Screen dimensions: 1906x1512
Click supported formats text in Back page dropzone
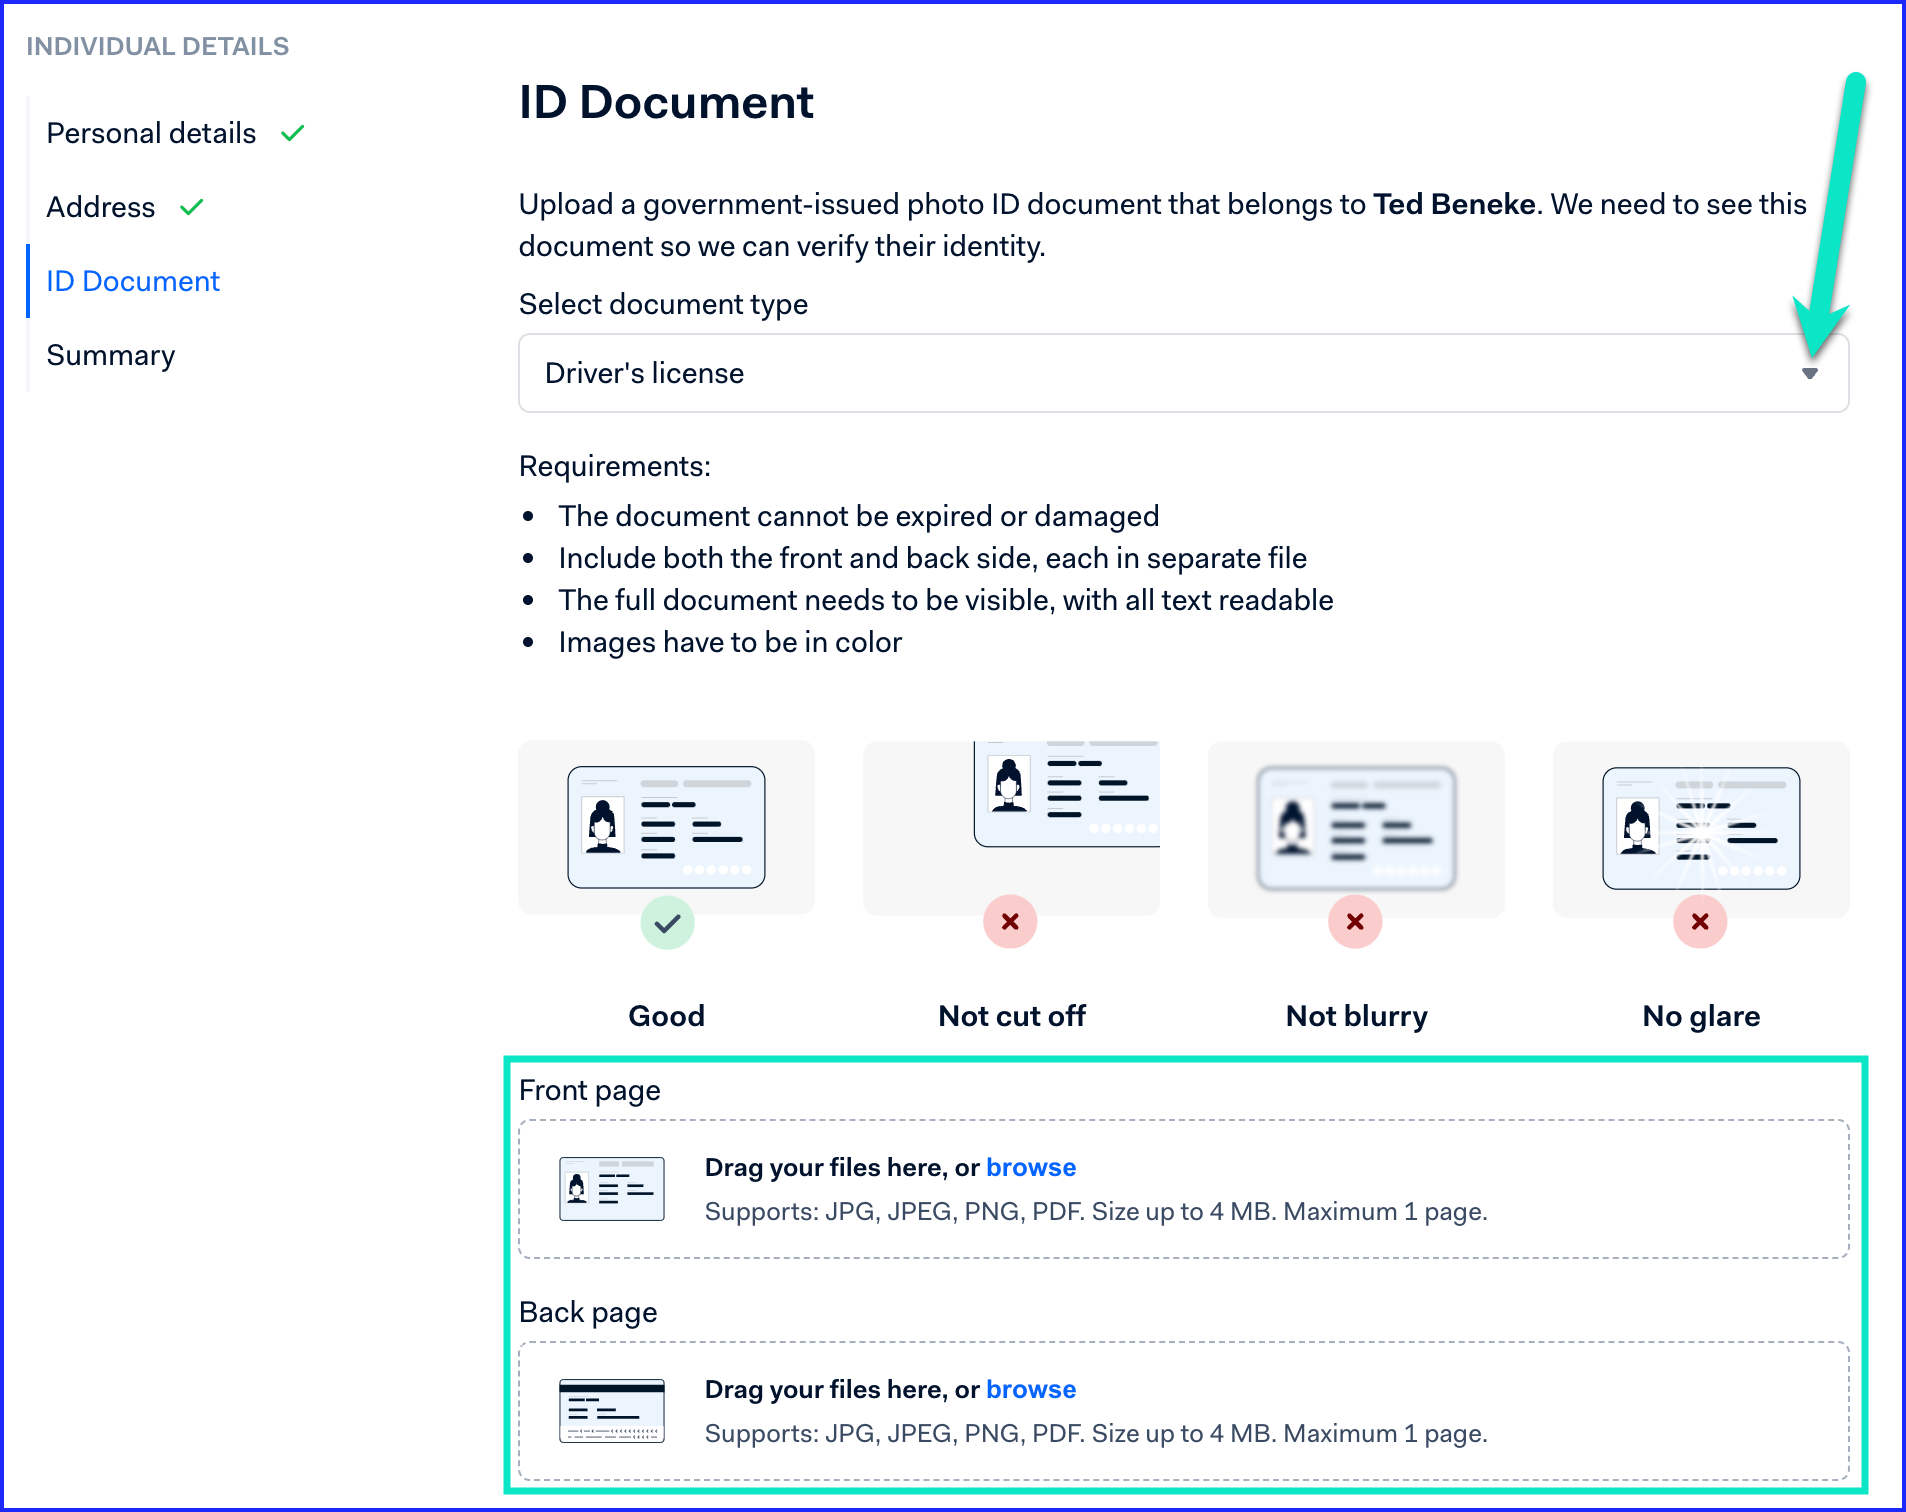coord(1096,1433)
